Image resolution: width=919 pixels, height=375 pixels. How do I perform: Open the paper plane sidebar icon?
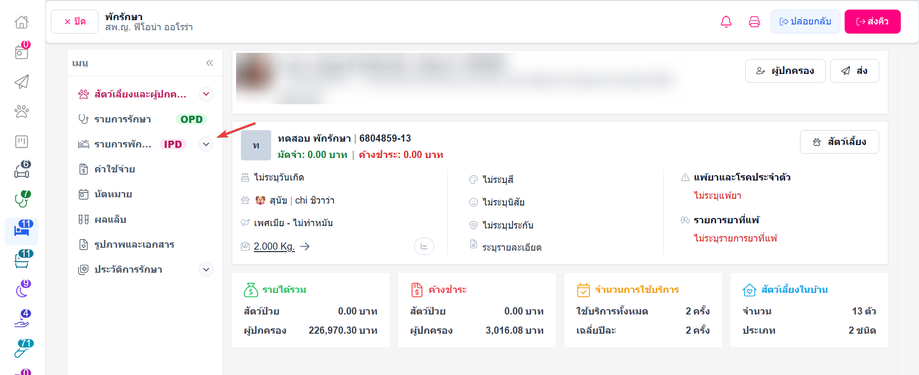pyautogui.click(x=21, y=81)
